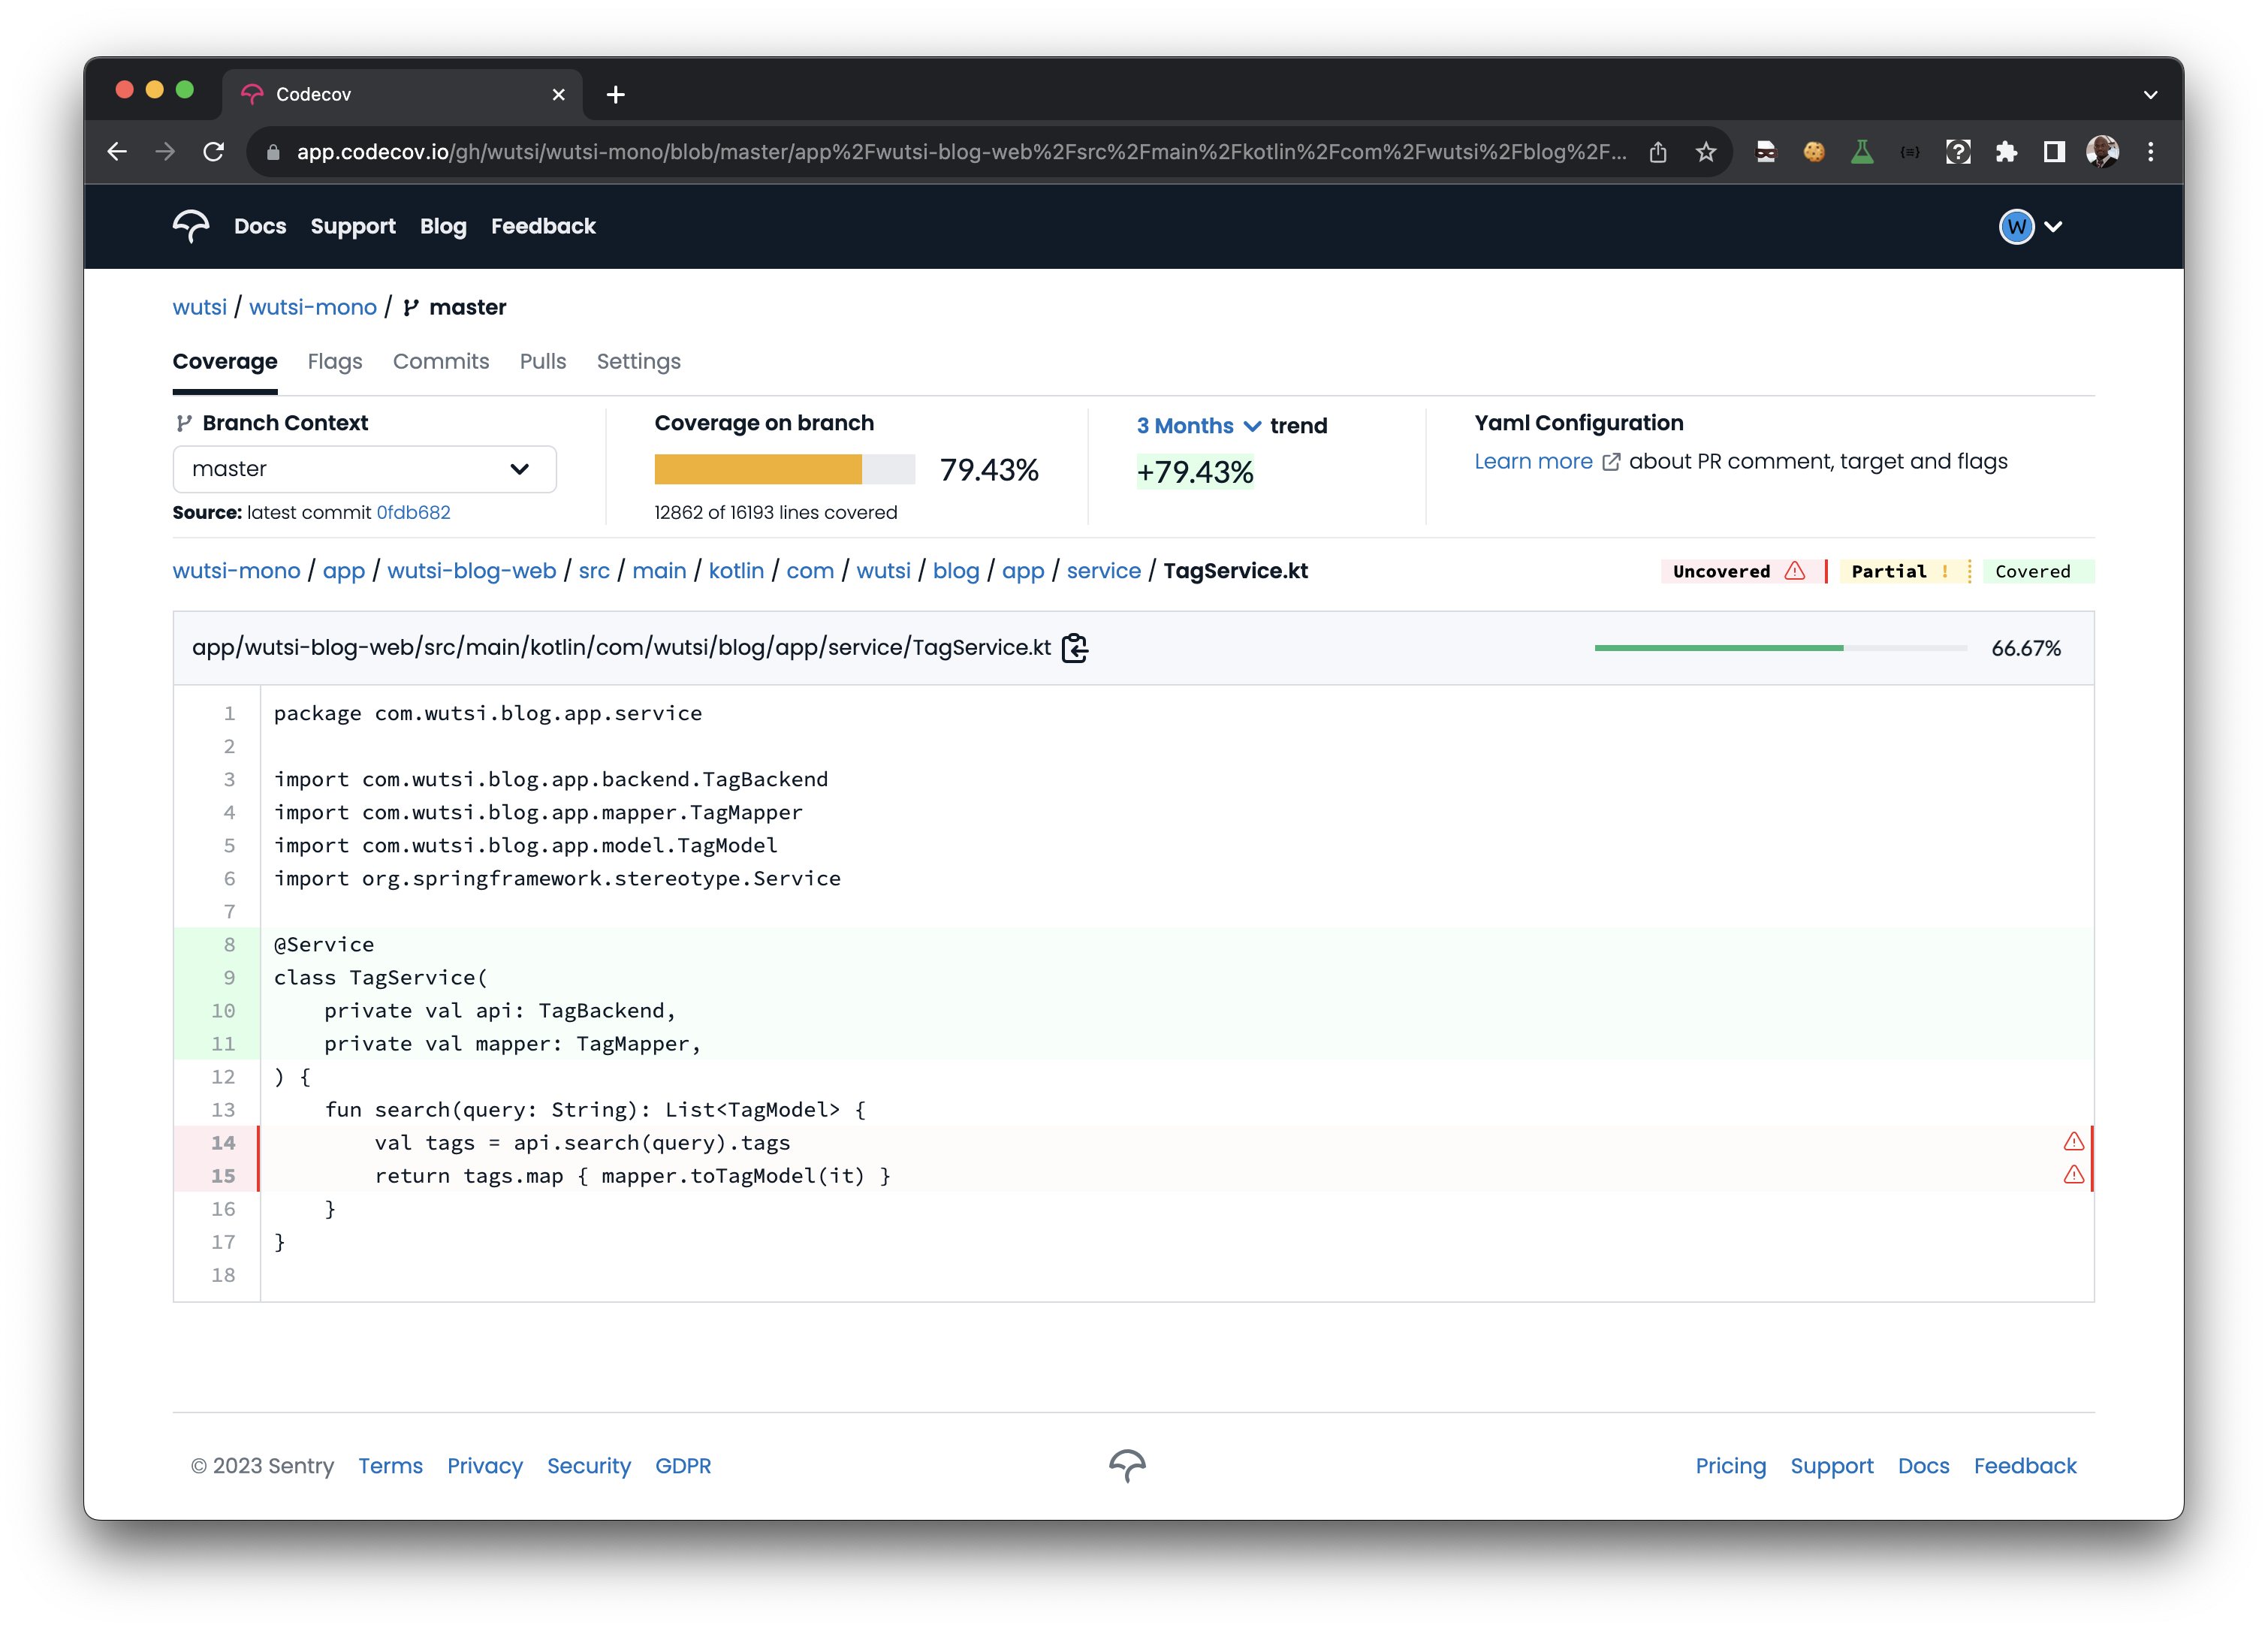
Task: Click the Learn more Yaml configuration link
Action: [x=1533, y=462]
